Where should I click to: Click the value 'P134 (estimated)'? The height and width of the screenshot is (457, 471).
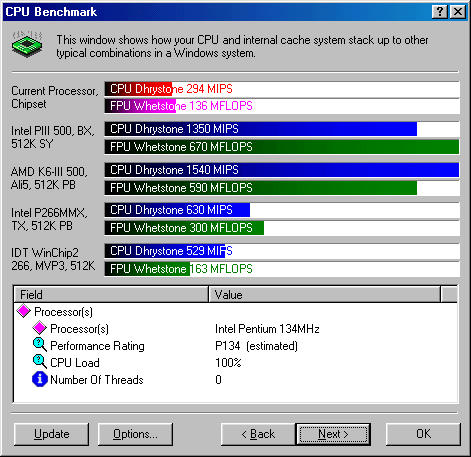(256, 346)
